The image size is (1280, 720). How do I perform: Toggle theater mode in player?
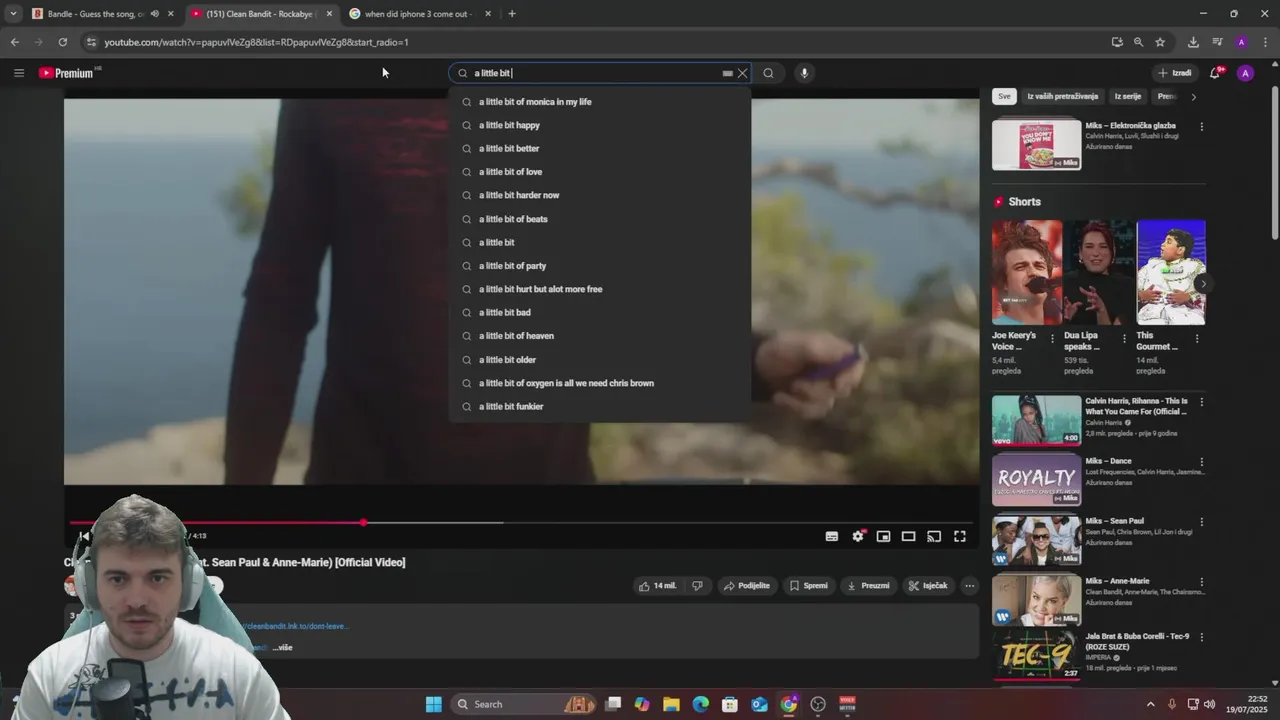tap(908, 537)
